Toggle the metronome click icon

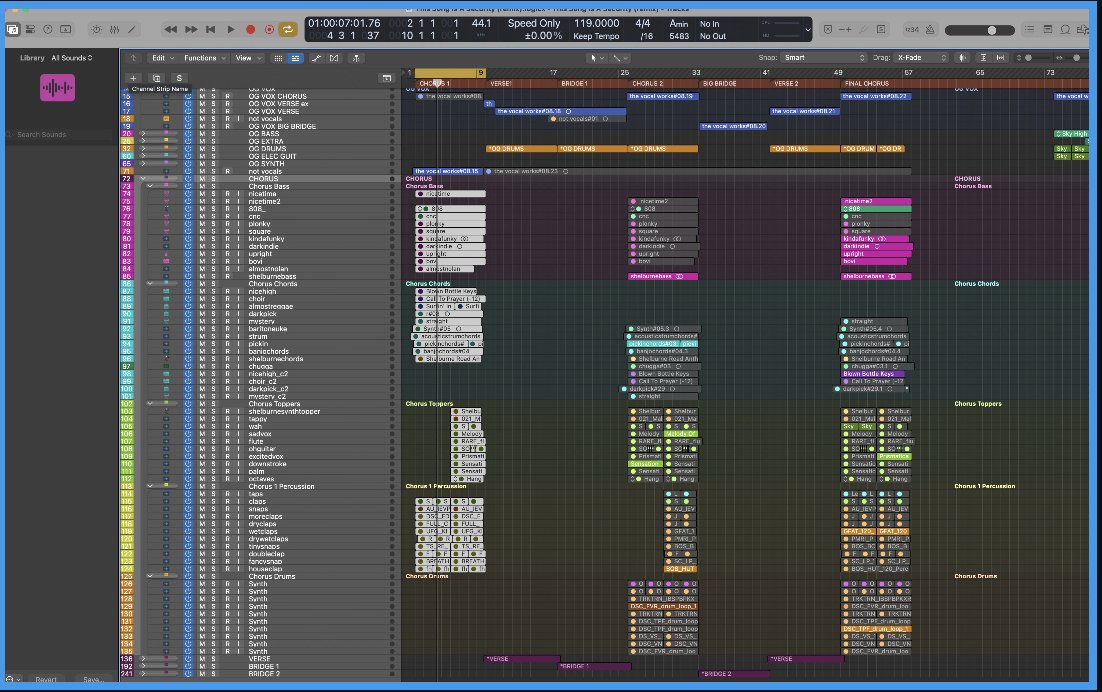coord(930,30)
